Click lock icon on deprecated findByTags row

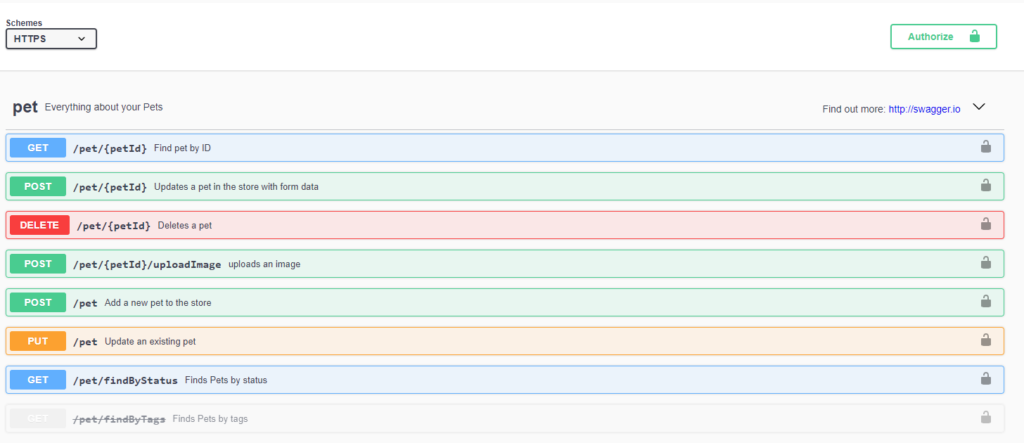[x=985, y=417]
